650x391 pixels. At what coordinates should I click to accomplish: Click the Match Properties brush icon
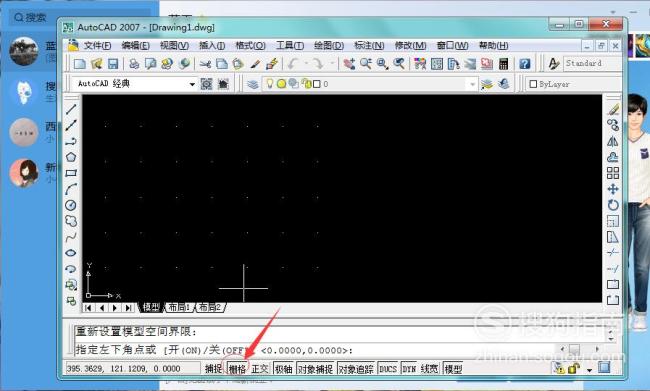point(255,64)
